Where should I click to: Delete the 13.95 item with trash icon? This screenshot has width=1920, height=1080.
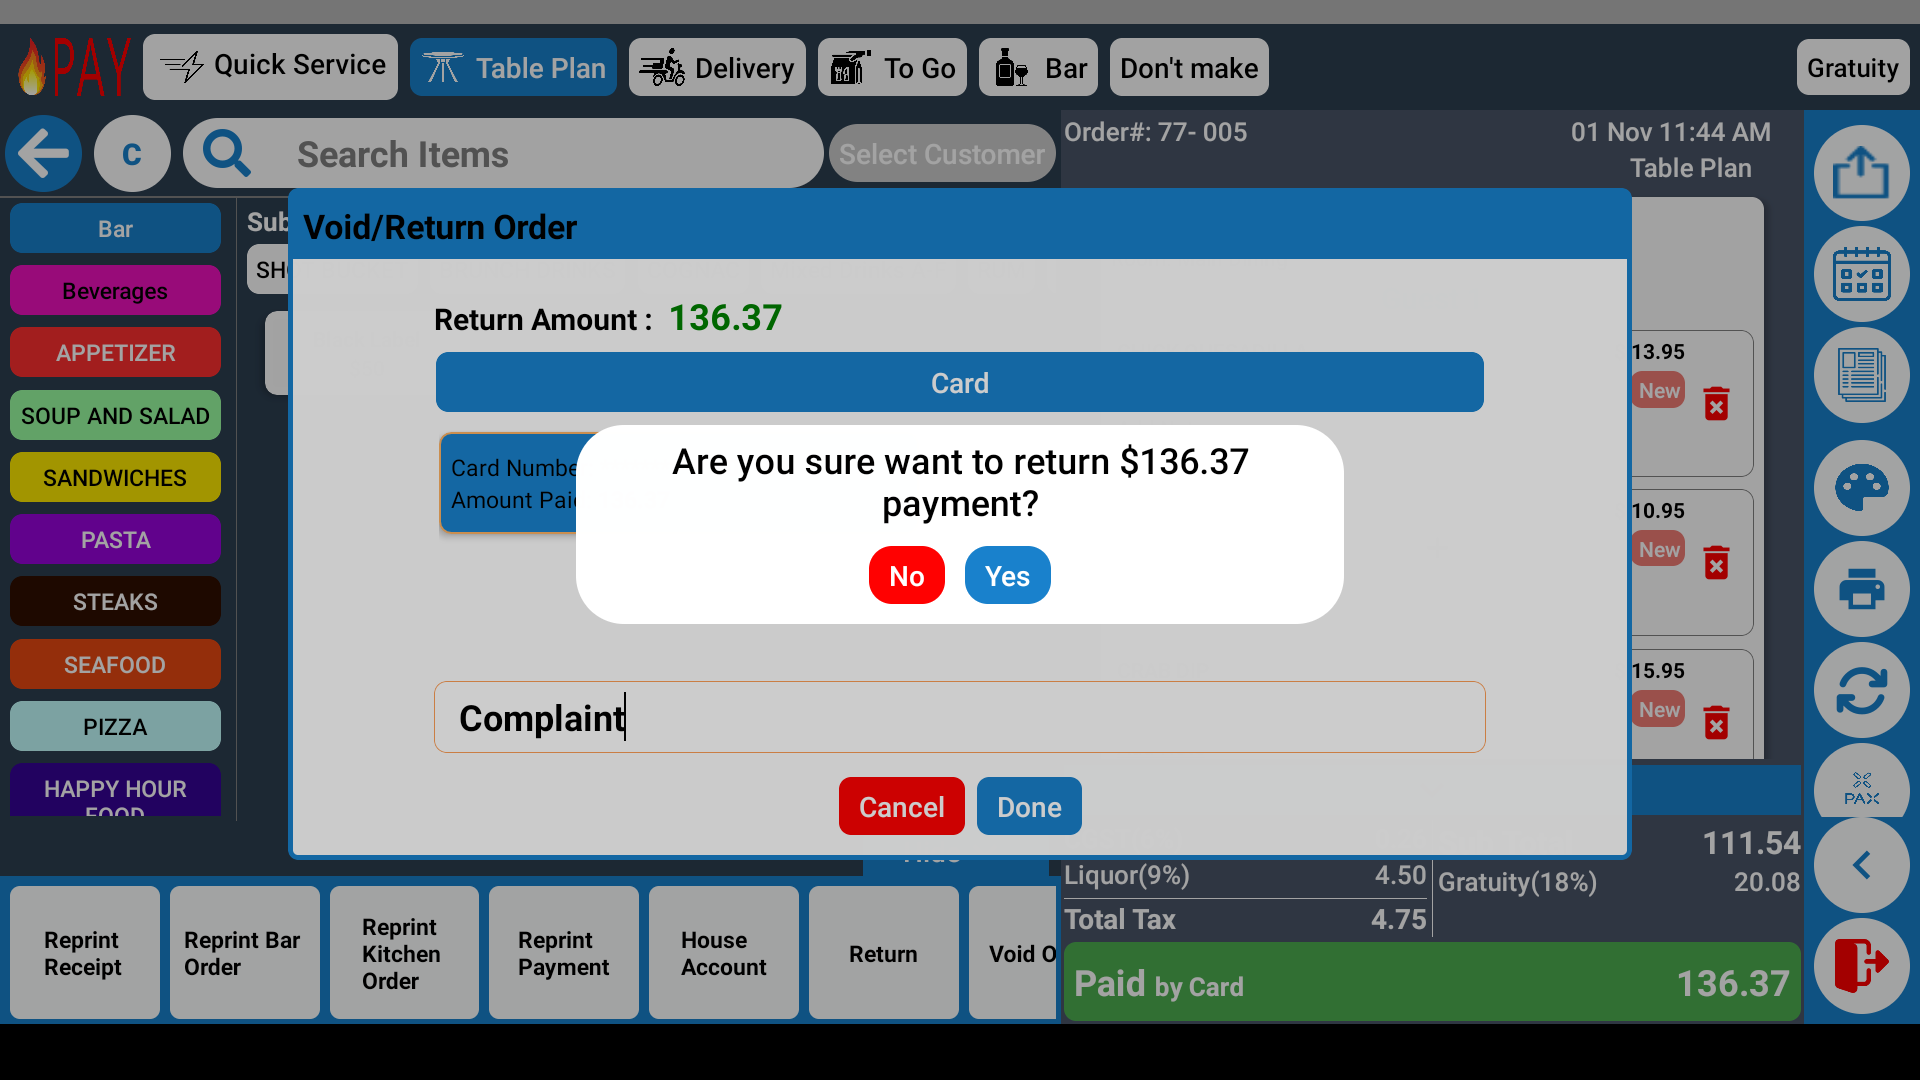pos(1716,404)
